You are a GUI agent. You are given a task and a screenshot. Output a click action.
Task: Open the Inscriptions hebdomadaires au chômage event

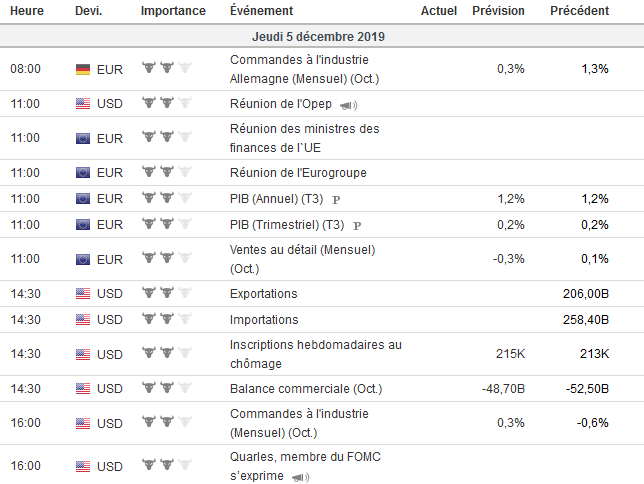(315, 354)
